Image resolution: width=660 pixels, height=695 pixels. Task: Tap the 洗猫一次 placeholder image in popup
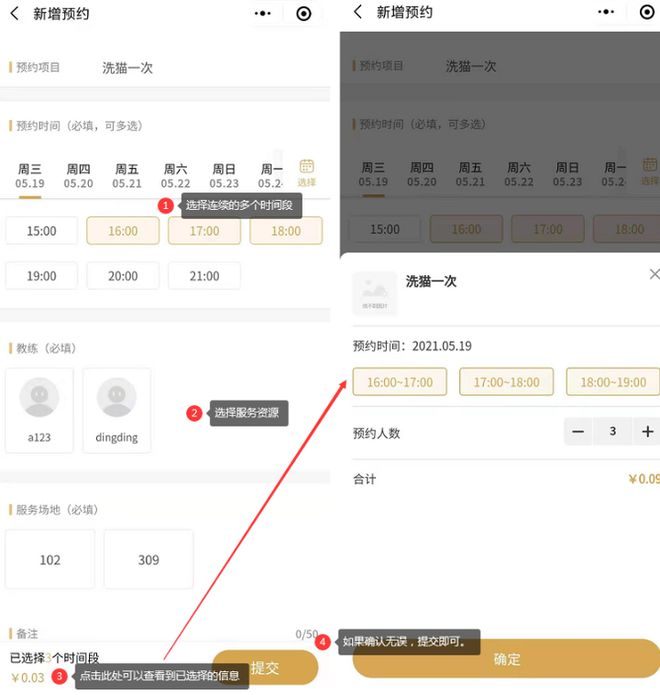point(375,293)
